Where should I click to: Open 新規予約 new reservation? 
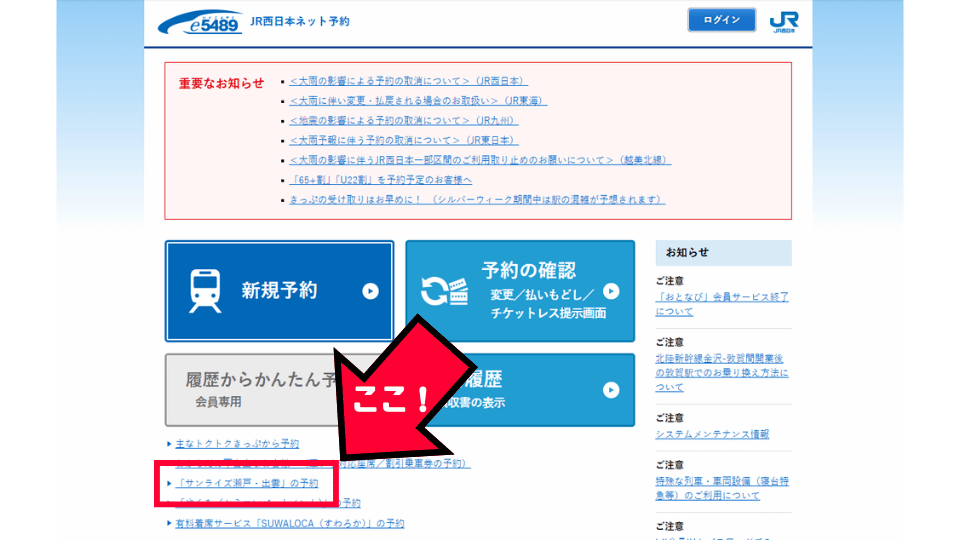(279, 291)
